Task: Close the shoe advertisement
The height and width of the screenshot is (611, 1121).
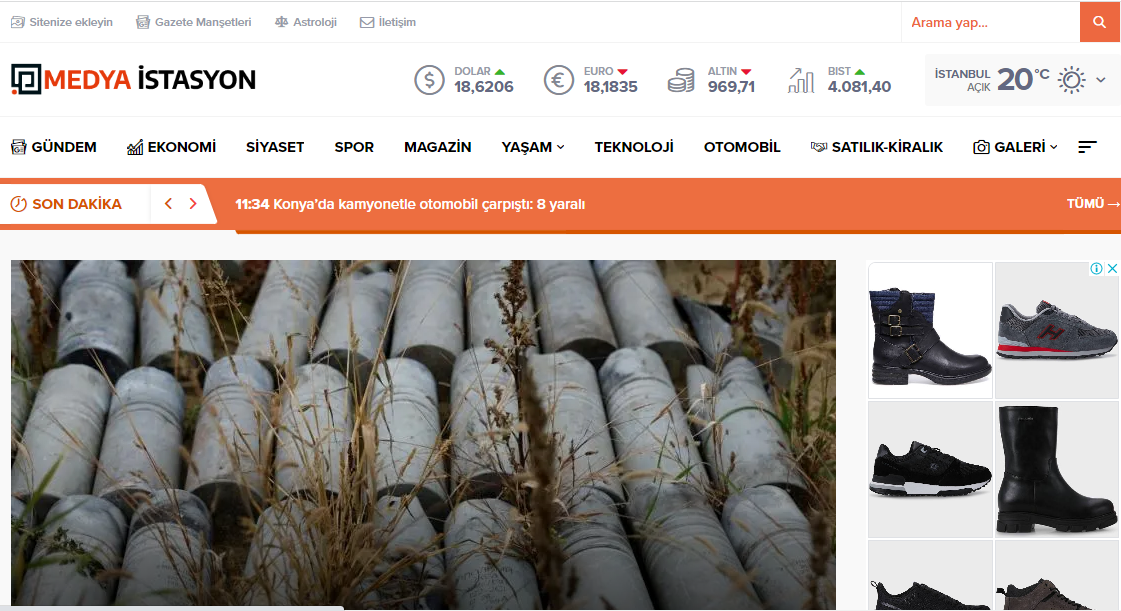Action: pos(1112,269)
